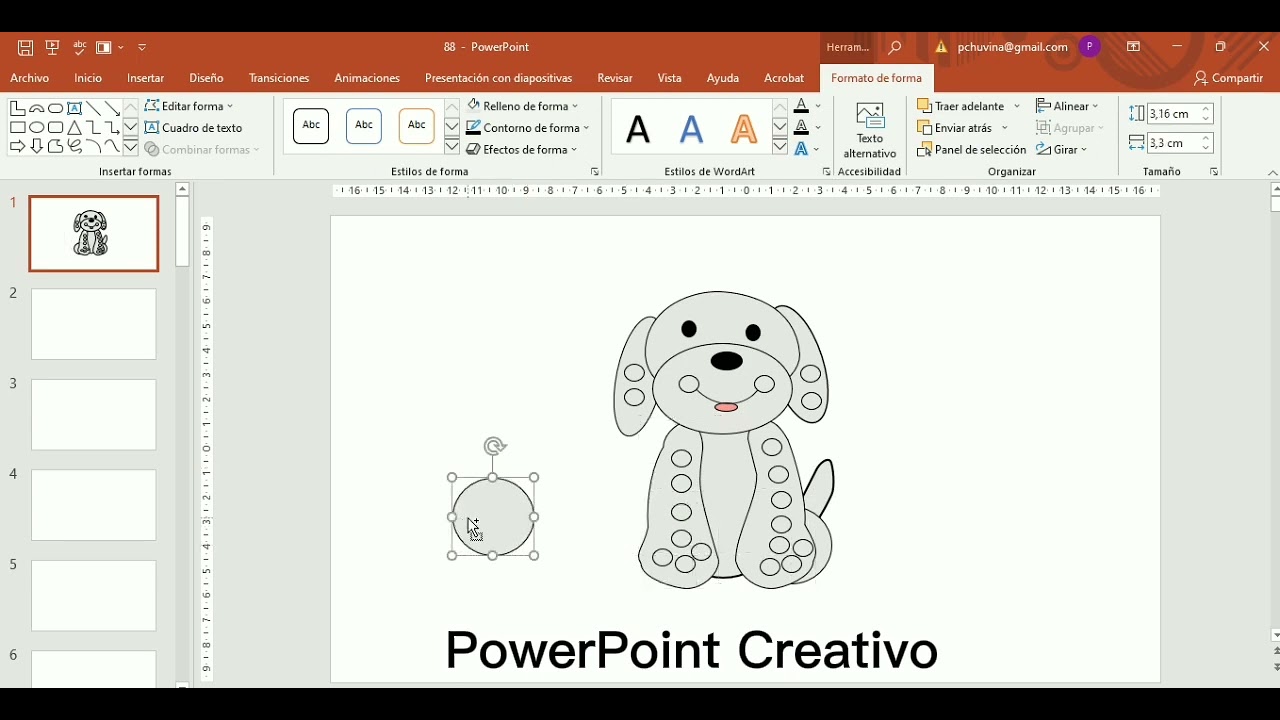Viewport: 1280px width, 720px height.
Task: Click text effects blue A icon
Action: pyautogui.click(x=801, y=150)
